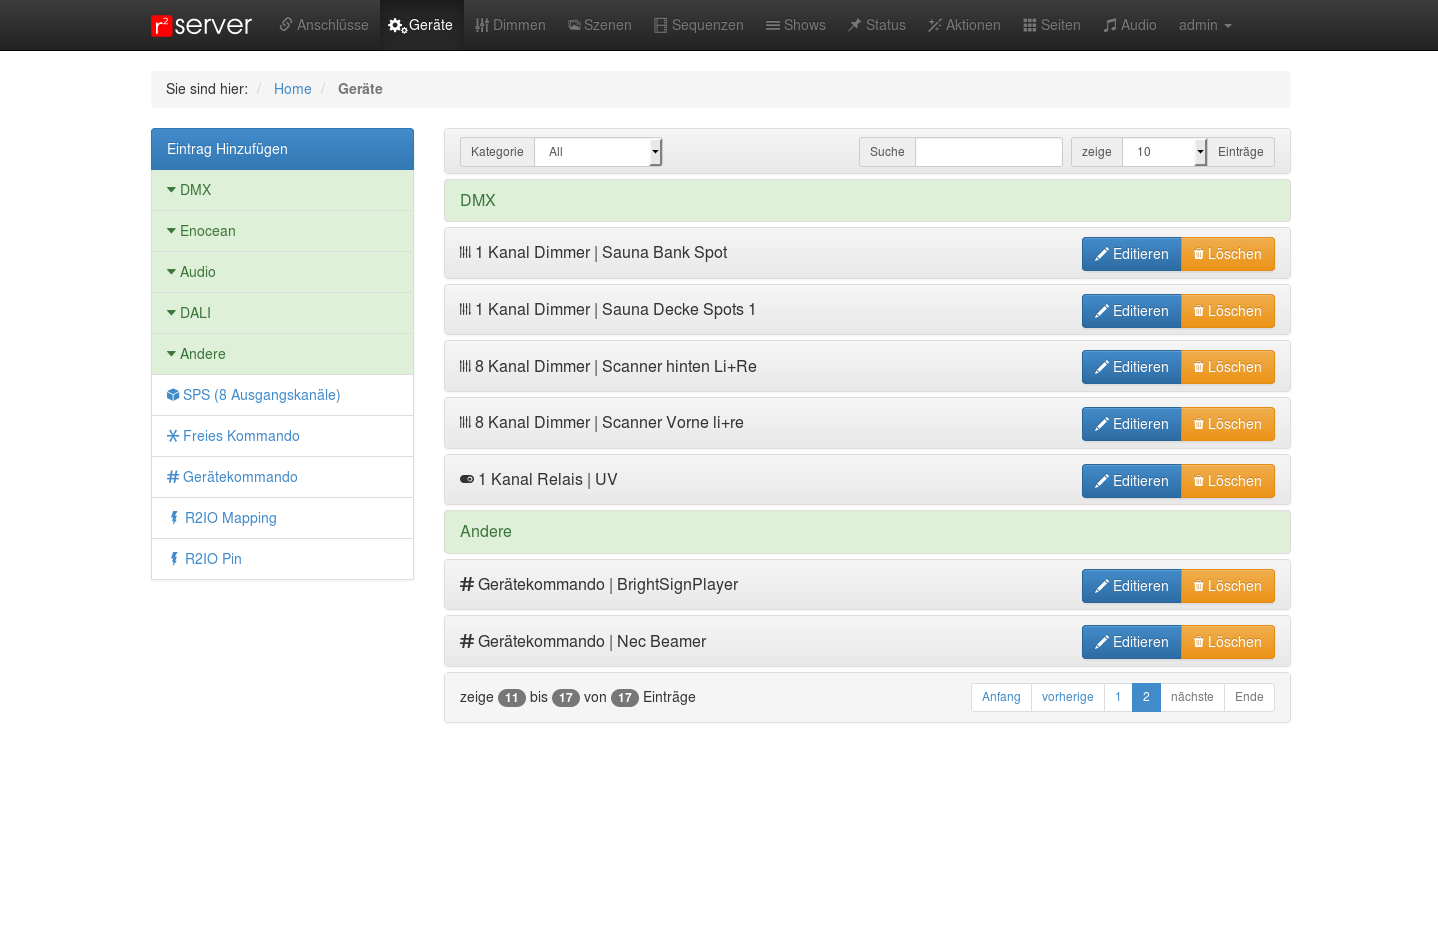Image resolution: width=1438 pixels, height=937 pixels.
Task: Click the lightning icon next to R2IO Mapping
Action: [174, 518]
